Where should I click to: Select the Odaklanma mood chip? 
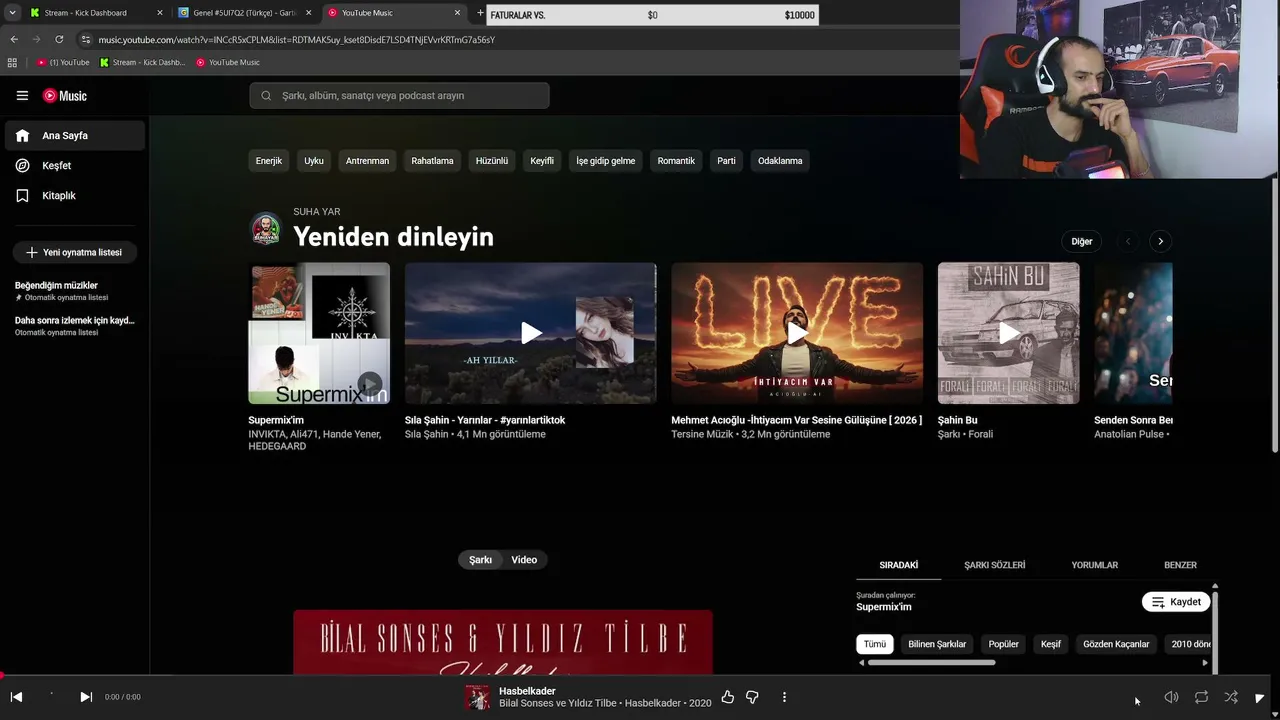tap(780, 161)
